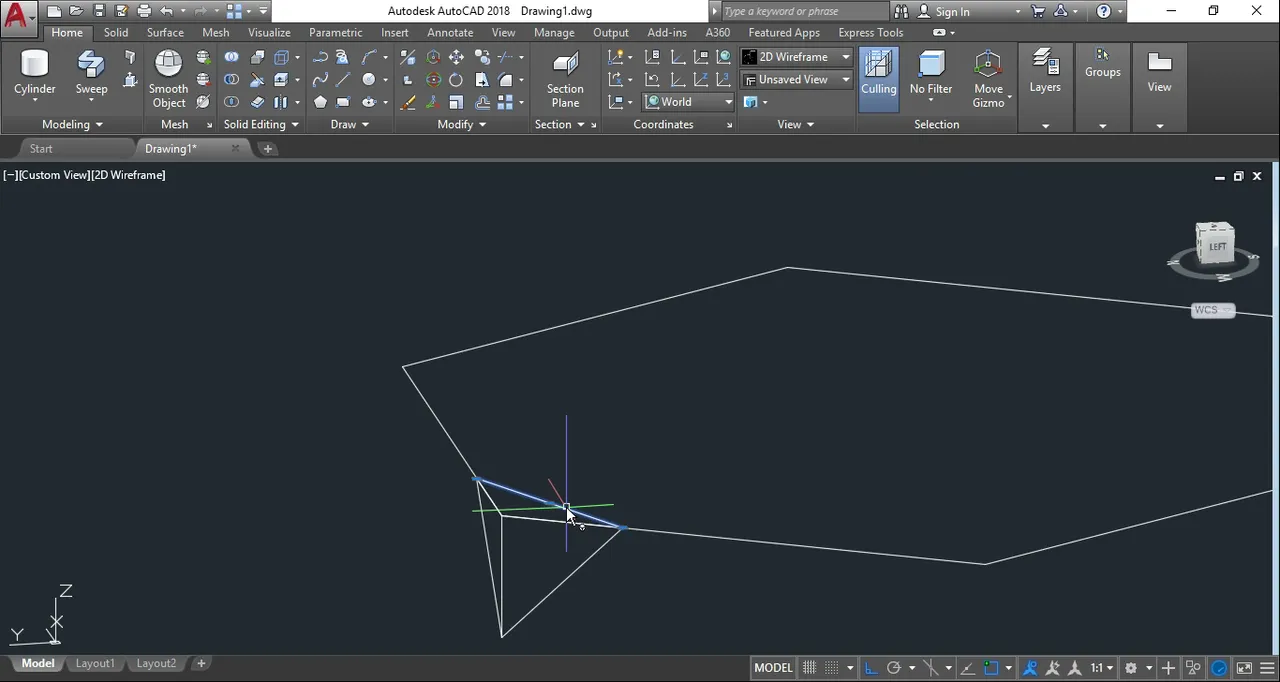Open the annotation scale 1:1 dropdown

click(x=1102, y=668)
